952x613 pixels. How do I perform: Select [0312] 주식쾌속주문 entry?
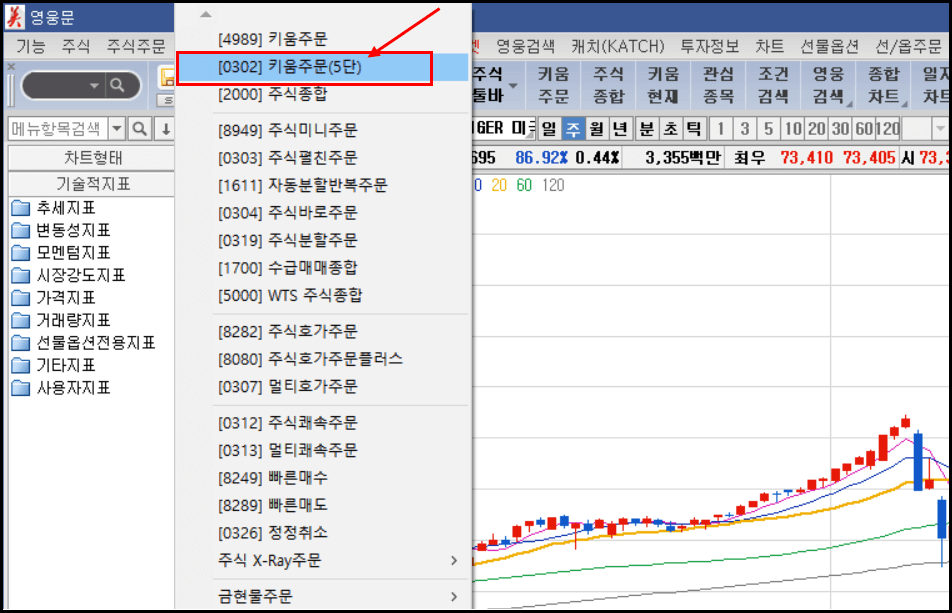(323, 422)
